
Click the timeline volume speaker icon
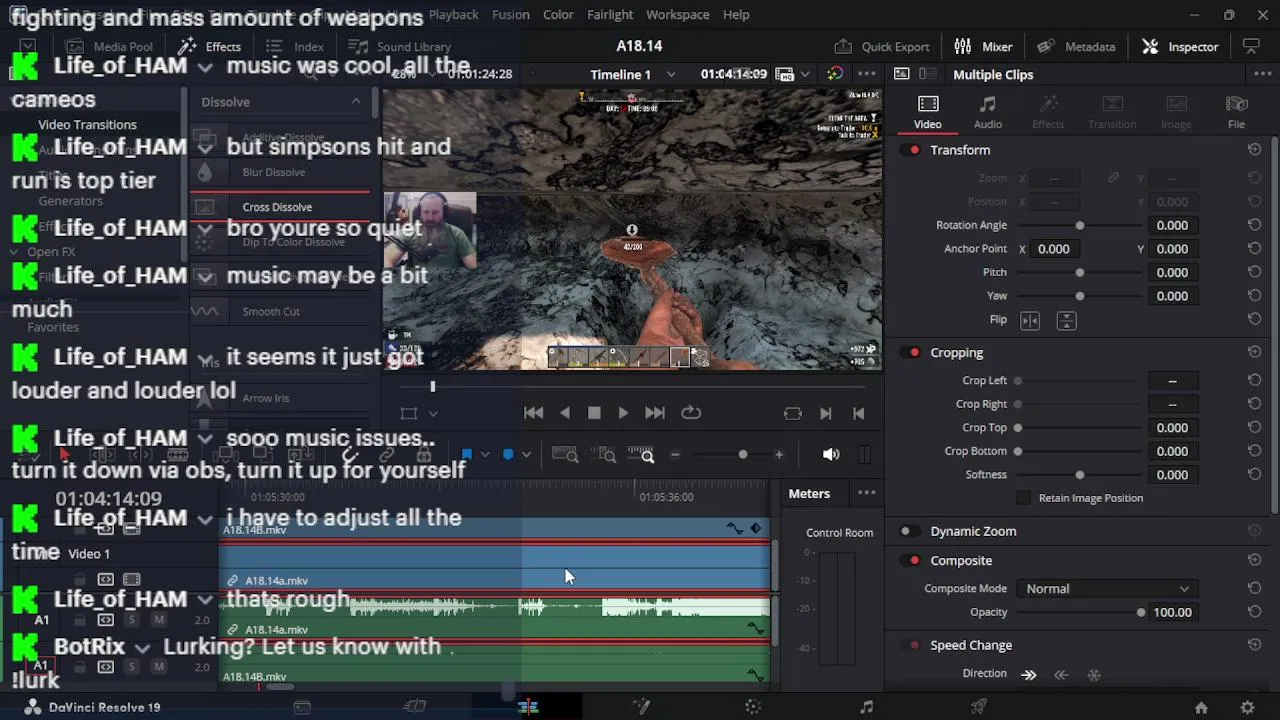tap(831, 454)
